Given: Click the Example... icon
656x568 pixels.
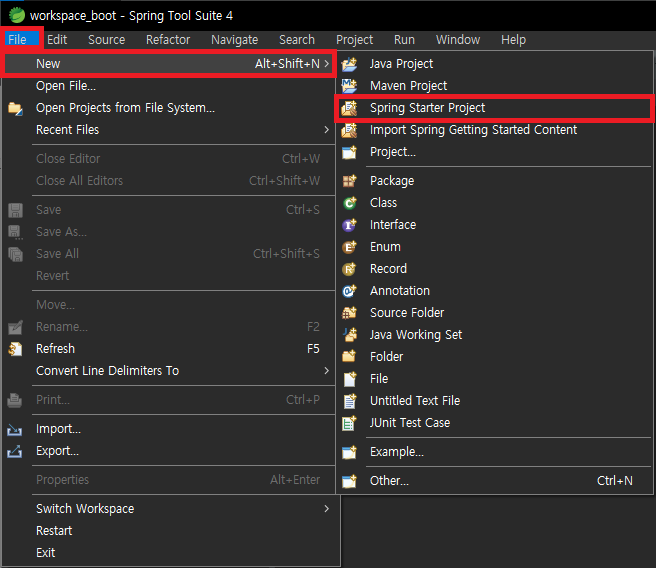Looking at the screenshot, I should (349, 452).
